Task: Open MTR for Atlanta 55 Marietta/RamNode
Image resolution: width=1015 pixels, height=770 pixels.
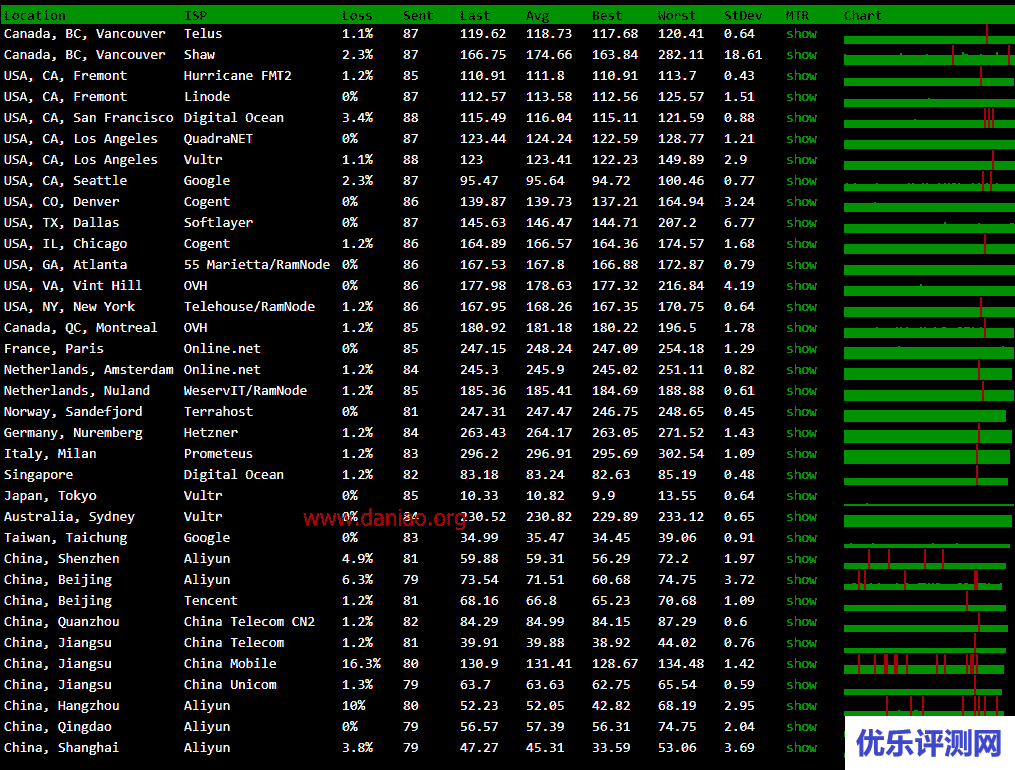Action: pyautogui.click(x=801, y=265)
